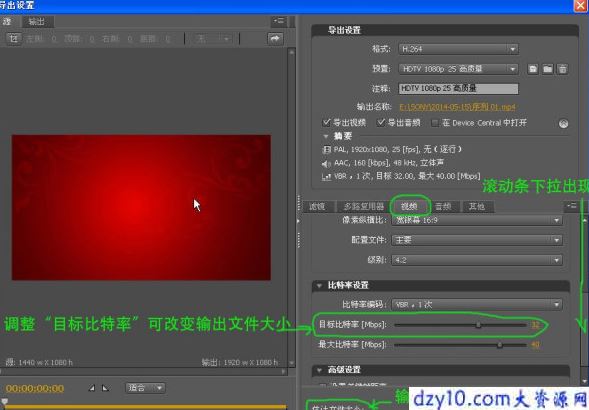
Task: Click the 注释 comment input field
Action: [x=458, y=89]
